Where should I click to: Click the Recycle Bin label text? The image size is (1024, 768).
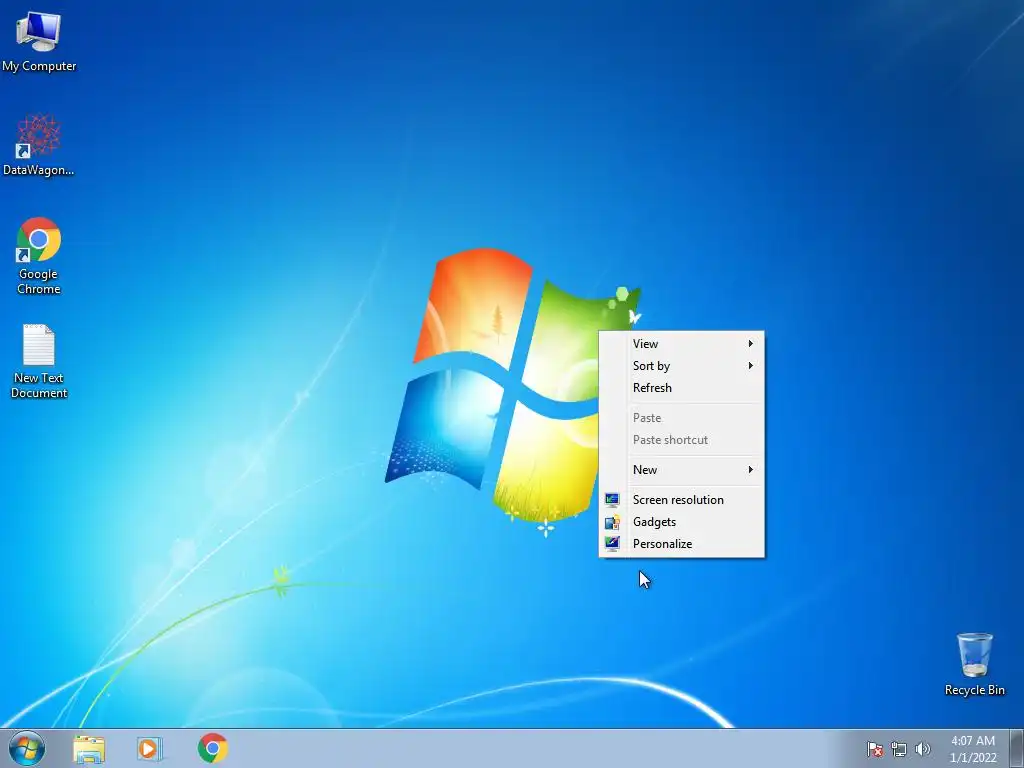point(974,690)
